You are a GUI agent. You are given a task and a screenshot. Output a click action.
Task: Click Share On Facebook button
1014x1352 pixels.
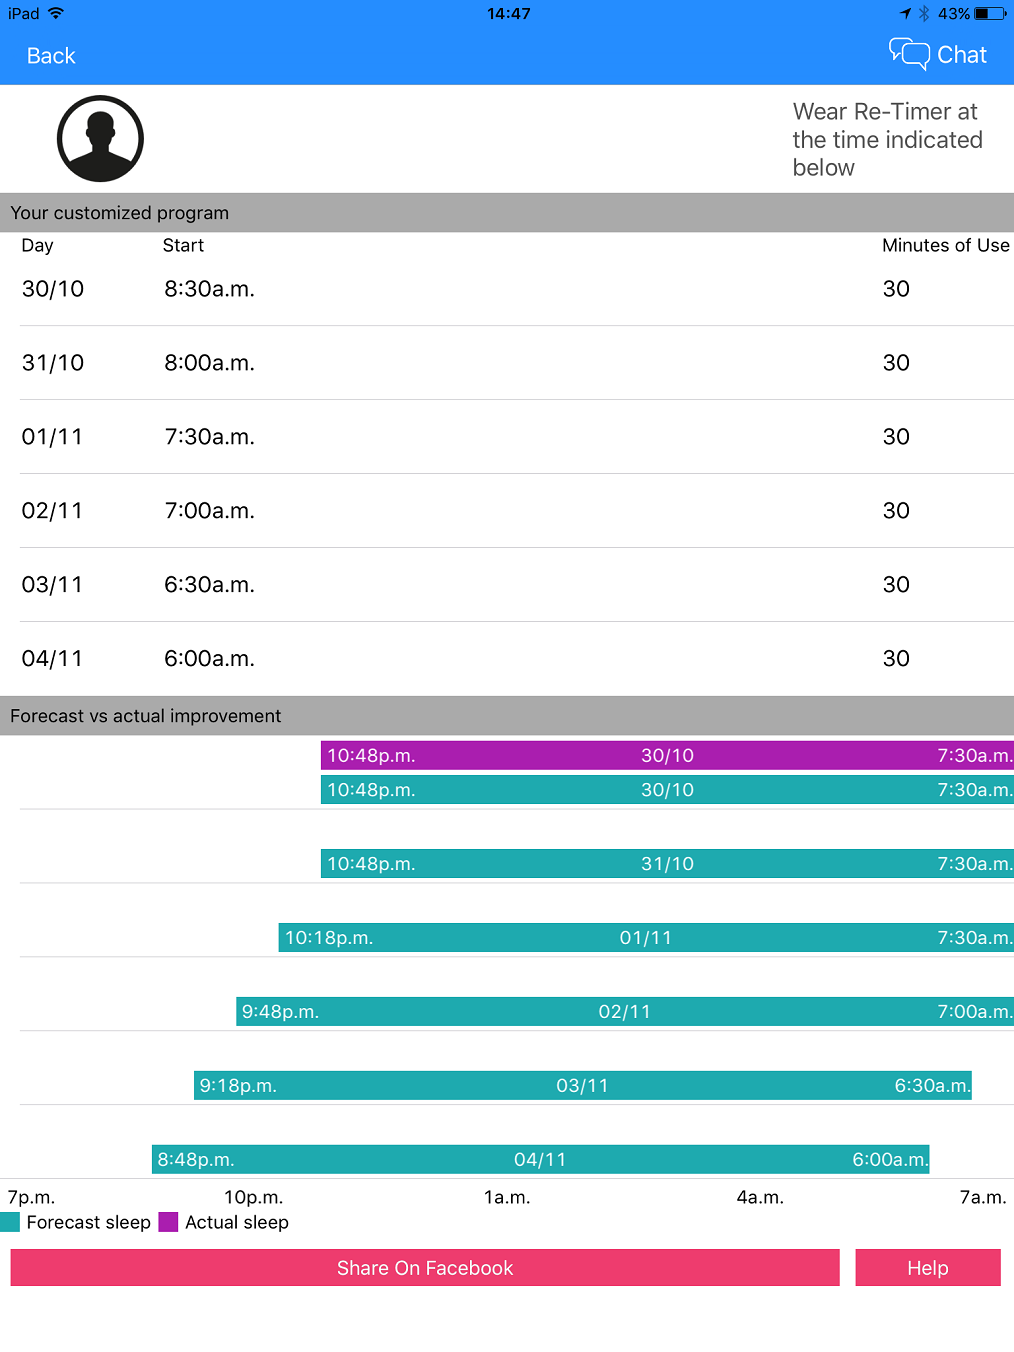tap(425, 1268)
